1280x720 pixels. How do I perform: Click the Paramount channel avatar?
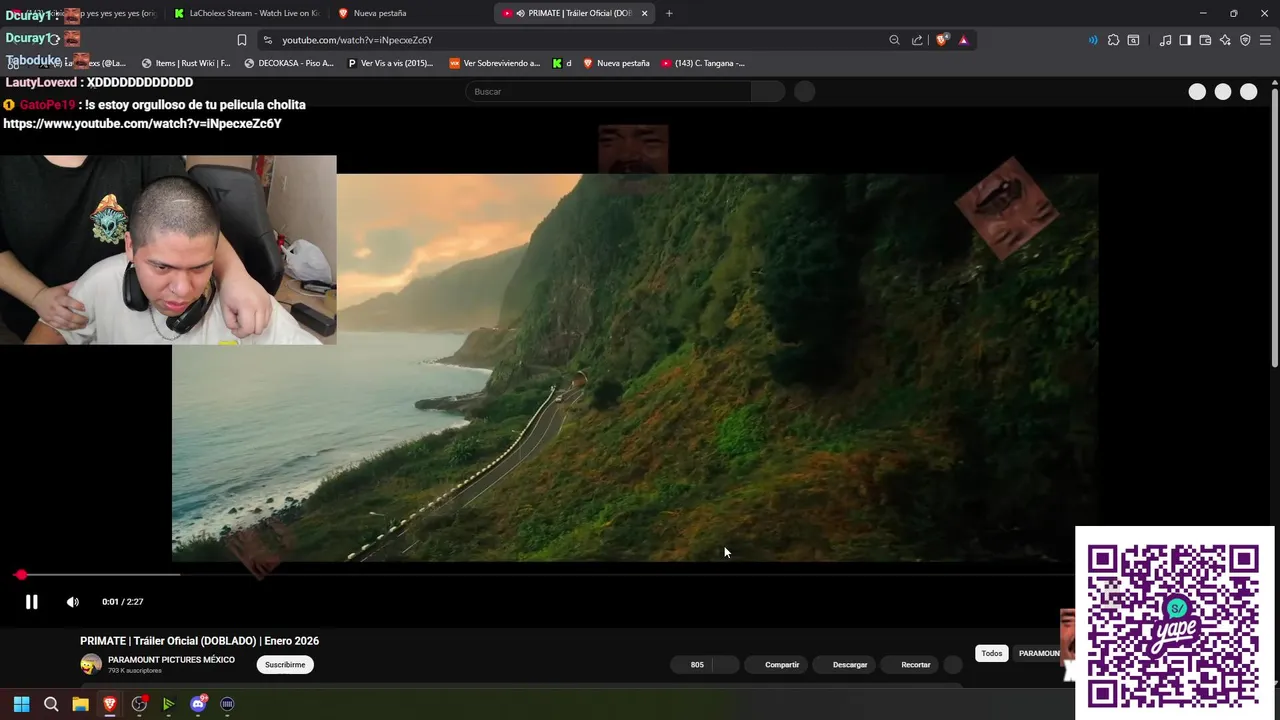(x=91, y=664)
